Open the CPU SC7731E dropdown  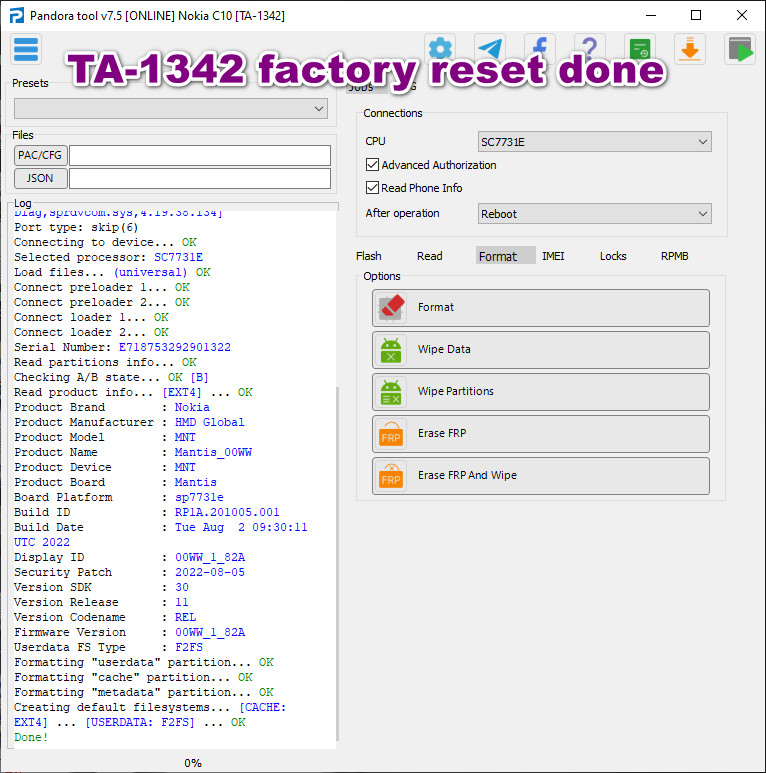pyautogui.click(x=594, y=142)
